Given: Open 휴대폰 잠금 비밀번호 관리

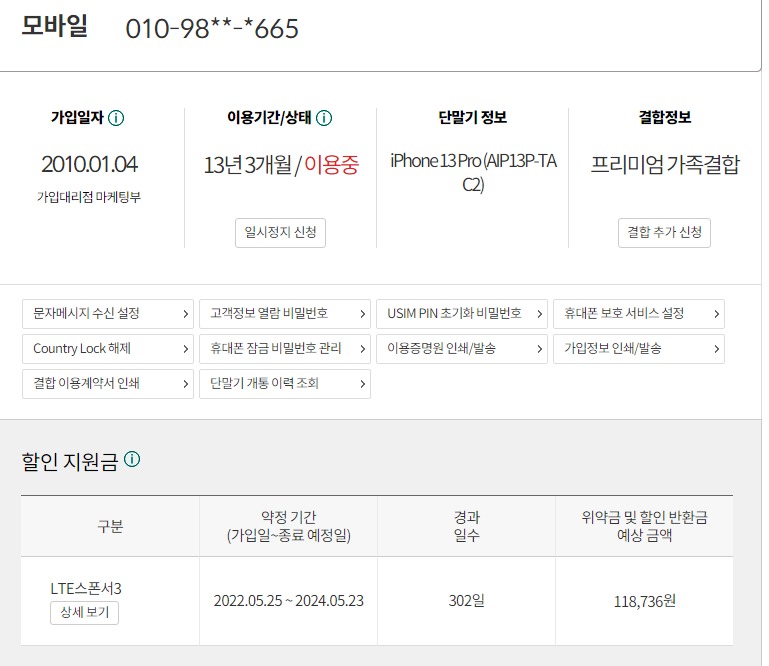Looking at the screenshot, I should pyautogui.click(x=285, y=349).
